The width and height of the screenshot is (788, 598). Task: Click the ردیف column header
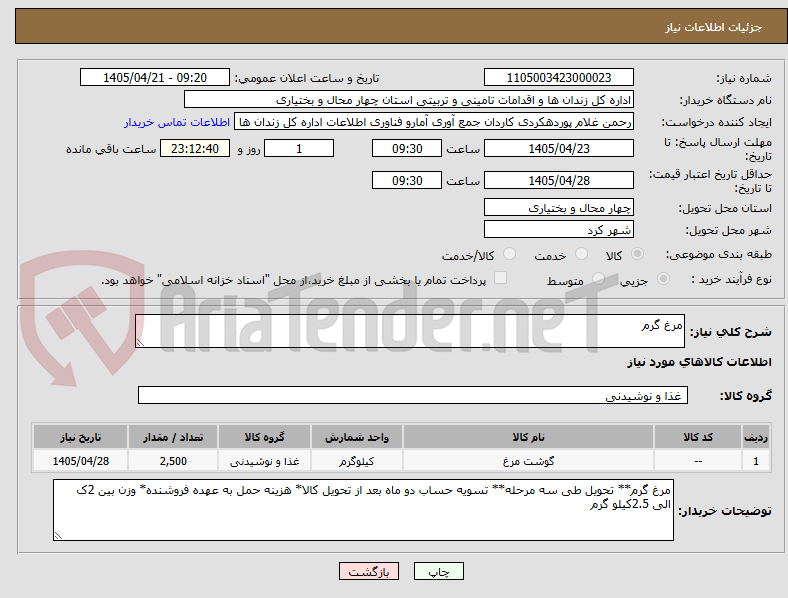pos(756,437)
